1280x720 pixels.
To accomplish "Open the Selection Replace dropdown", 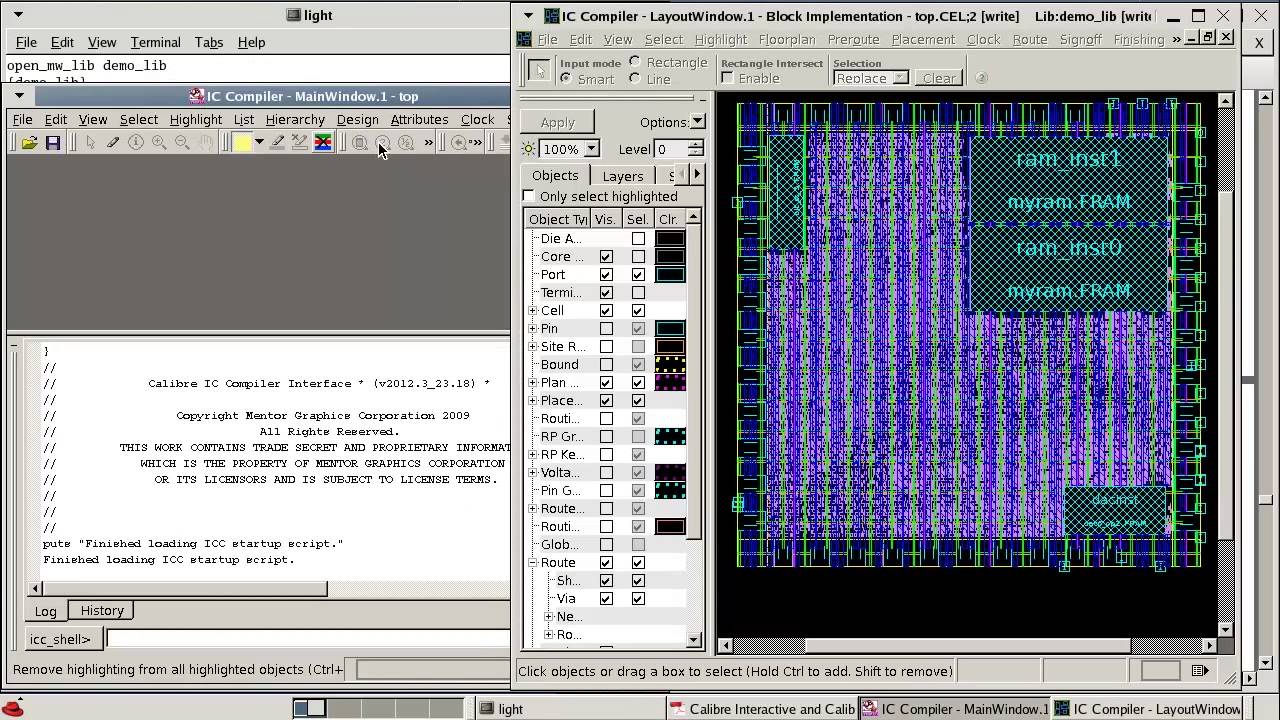I will tap(870, 78).
